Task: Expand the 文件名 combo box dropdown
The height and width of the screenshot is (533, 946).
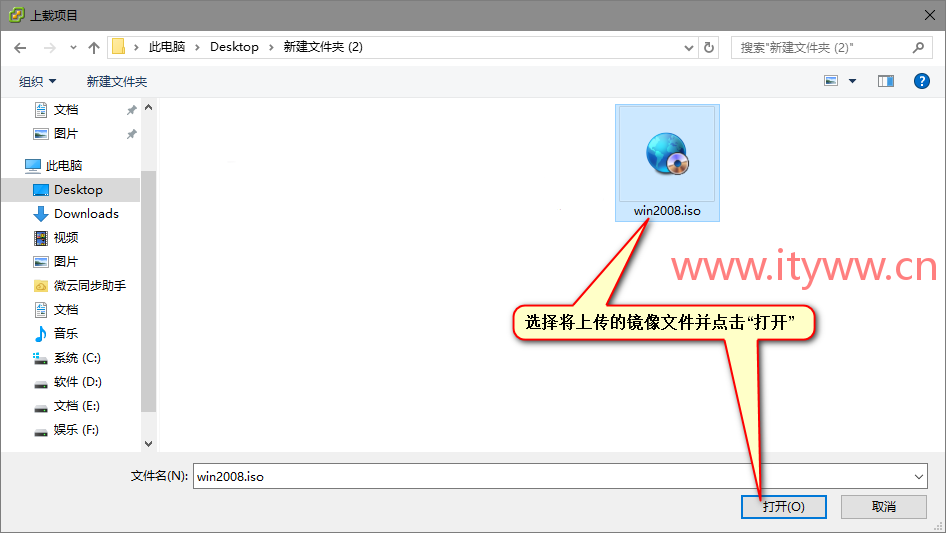Action: (919, 476)
